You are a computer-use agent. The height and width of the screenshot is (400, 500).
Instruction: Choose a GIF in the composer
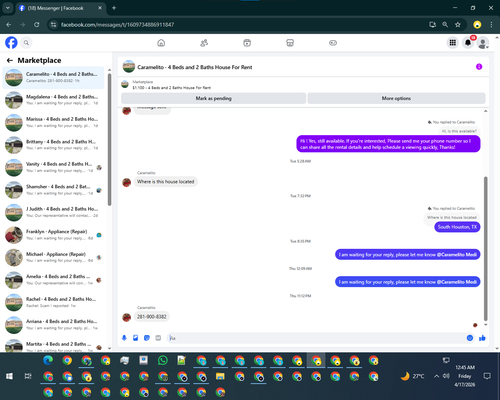pyautogui.click(x=158, y=338)
